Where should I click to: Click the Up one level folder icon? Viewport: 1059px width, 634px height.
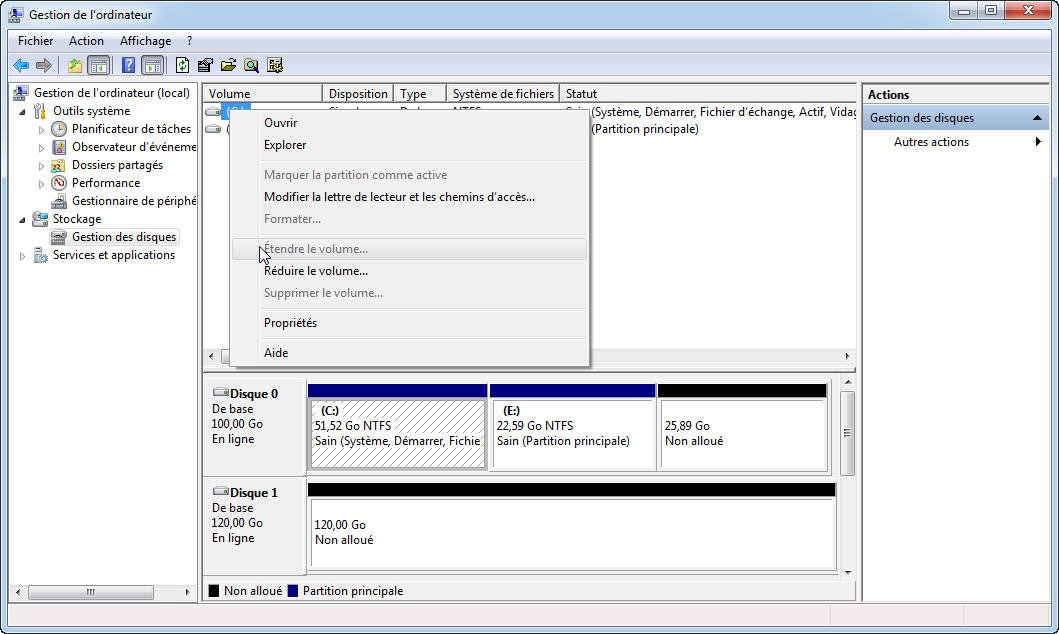tap(75, 65)
